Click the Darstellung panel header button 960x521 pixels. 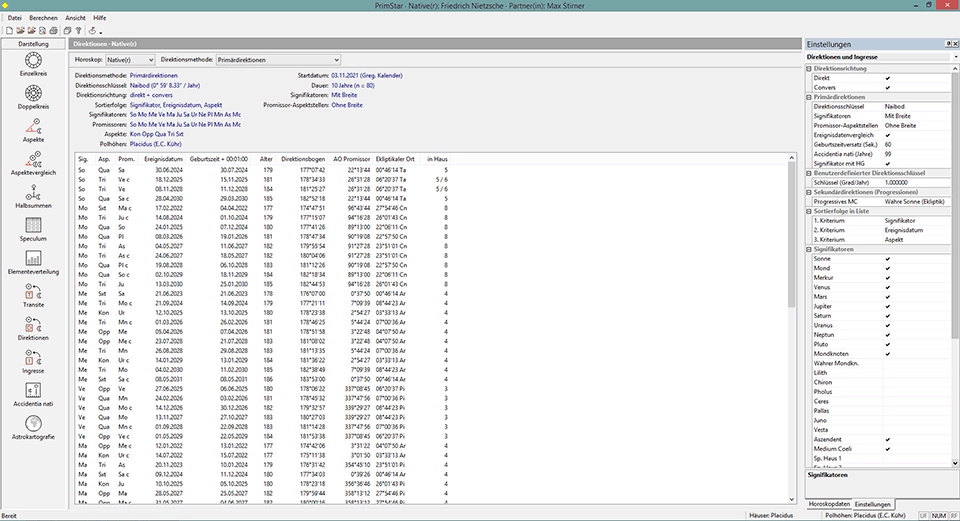tap(33, 44)
